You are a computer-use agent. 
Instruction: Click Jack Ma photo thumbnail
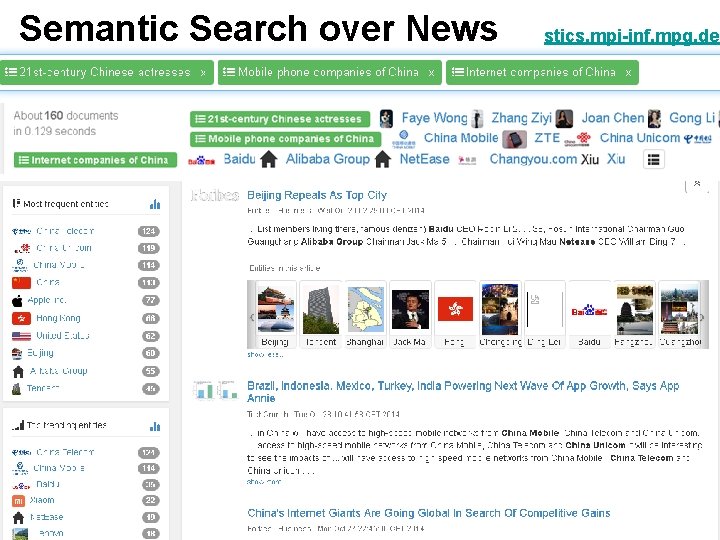click(x=410, y=309)
